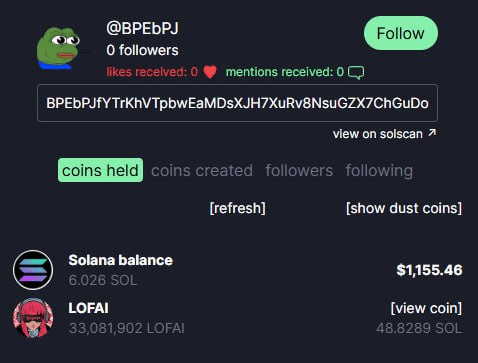Click the red heart likes icon
Image resolution: width=478 pixels, height=363 pixels.
210,72
